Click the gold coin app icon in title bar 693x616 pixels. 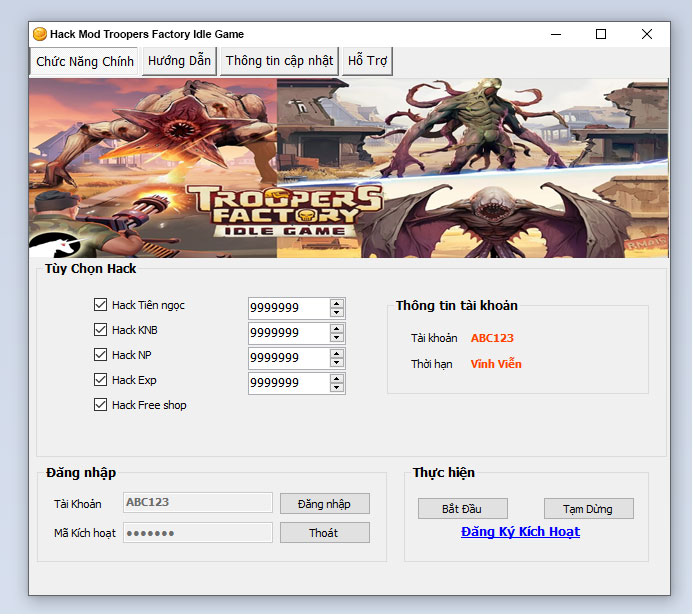40,34
